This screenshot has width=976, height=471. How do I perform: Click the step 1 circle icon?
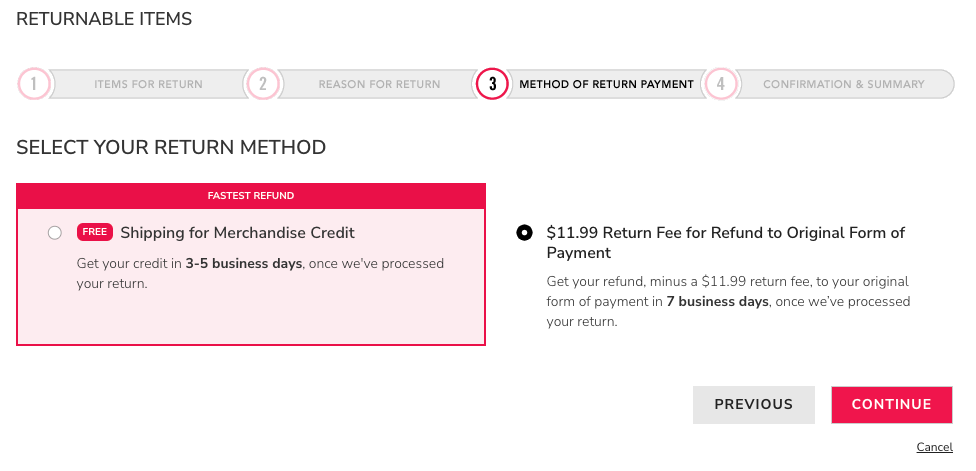33,84
